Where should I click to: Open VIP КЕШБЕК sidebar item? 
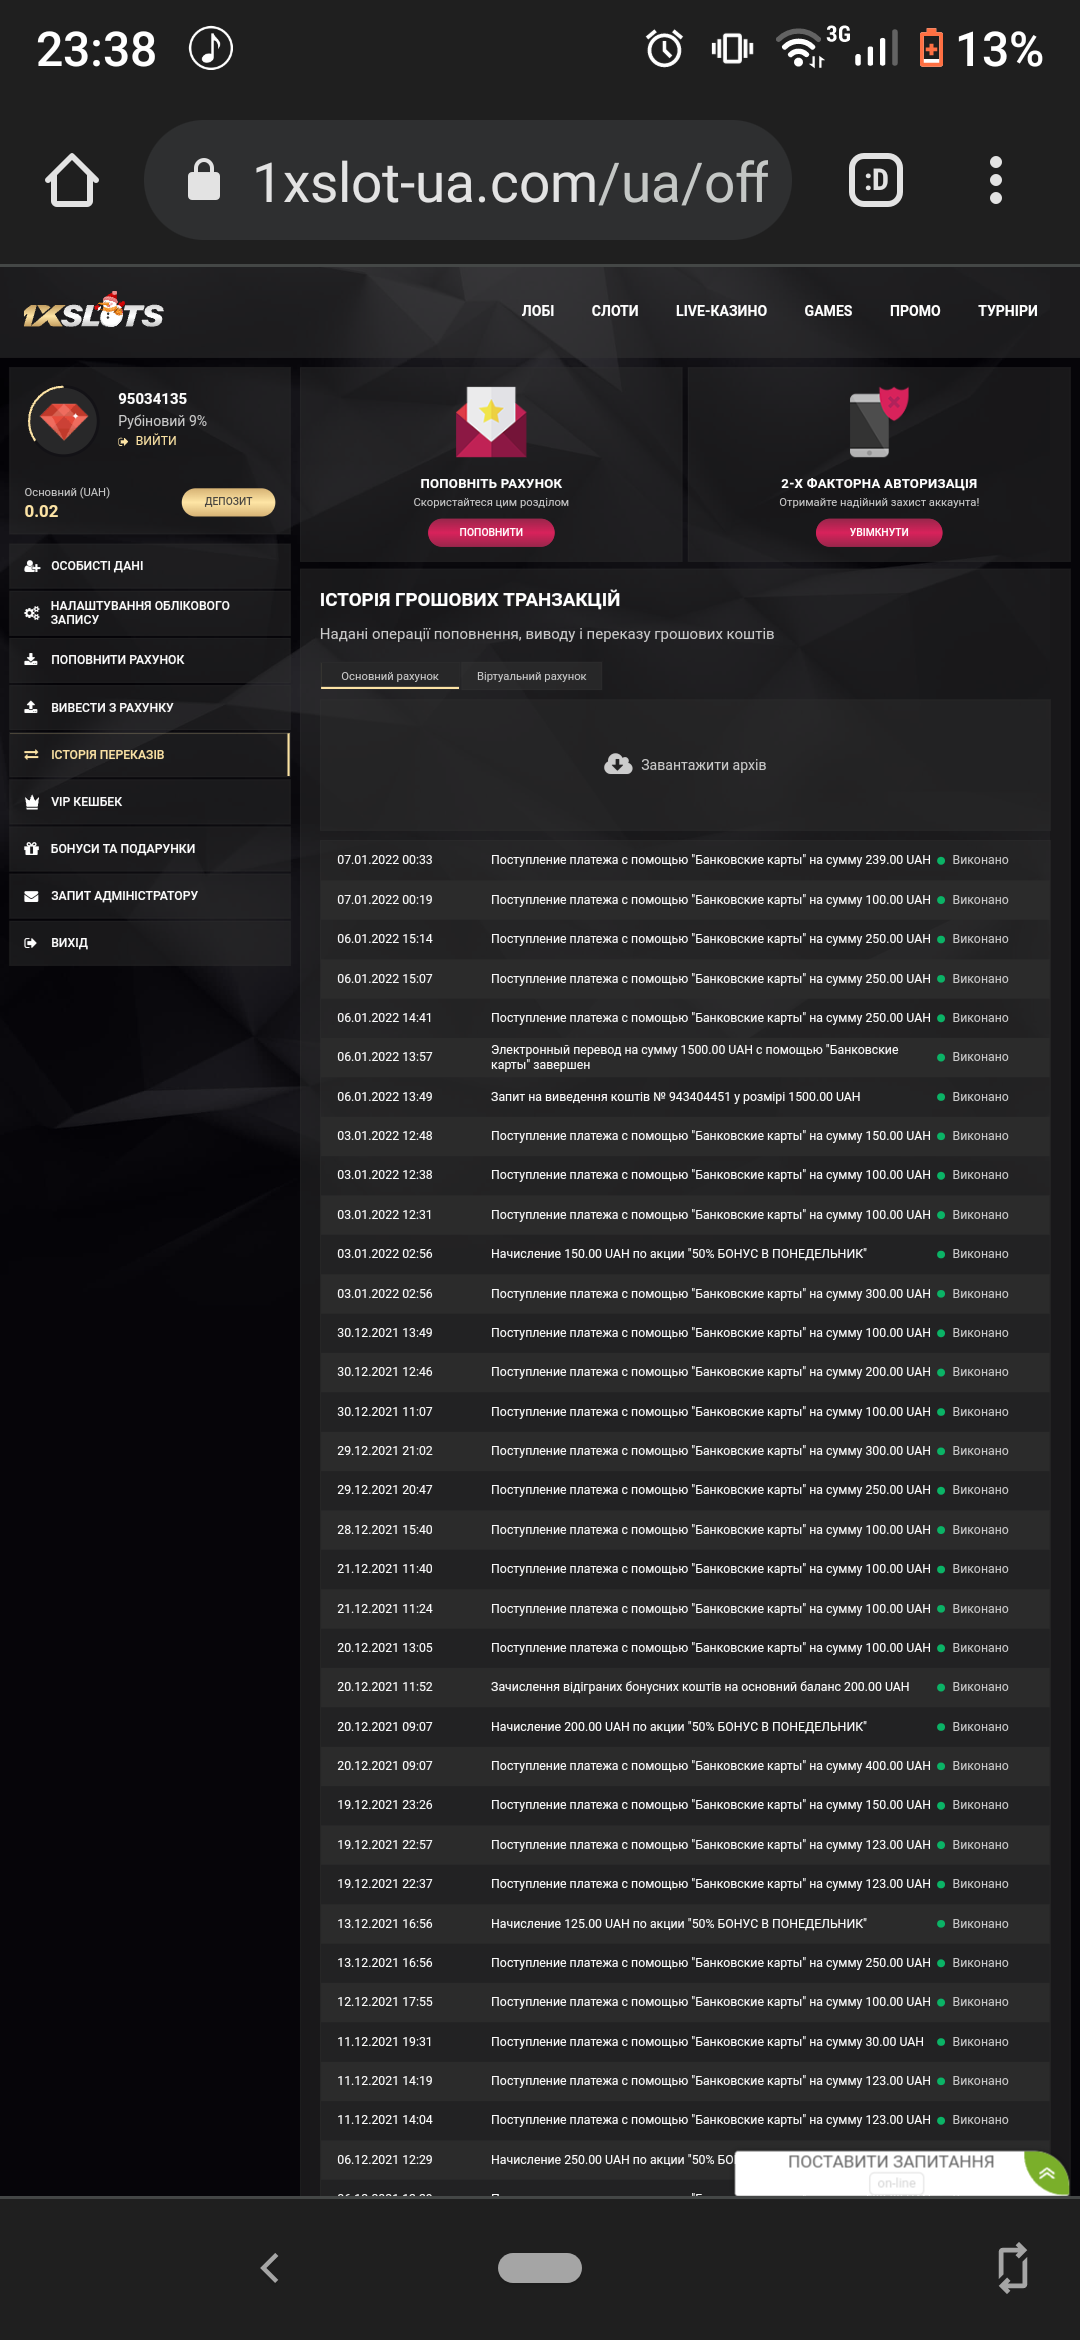tap(150, 802)
